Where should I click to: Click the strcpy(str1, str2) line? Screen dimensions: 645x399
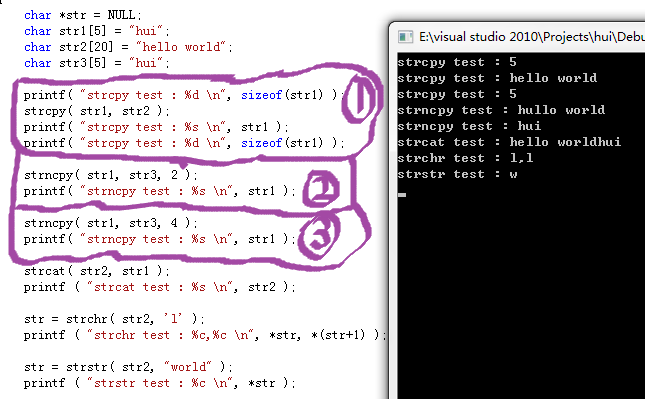(x=97, y=111)
